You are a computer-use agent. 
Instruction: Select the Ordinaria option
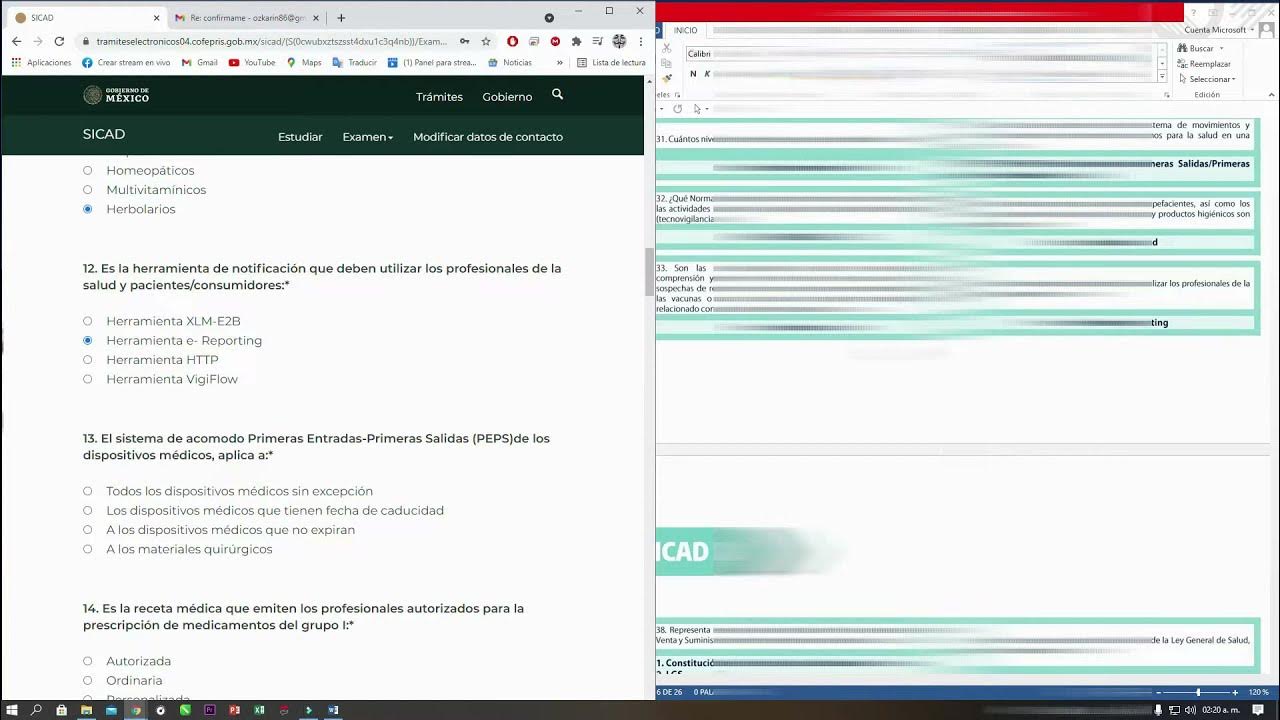point(88,680)
